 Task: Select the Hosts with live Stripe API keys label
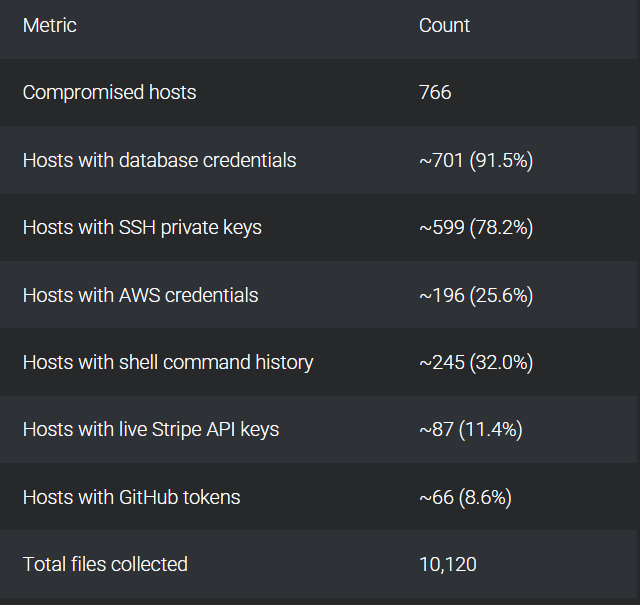(151, 430)
